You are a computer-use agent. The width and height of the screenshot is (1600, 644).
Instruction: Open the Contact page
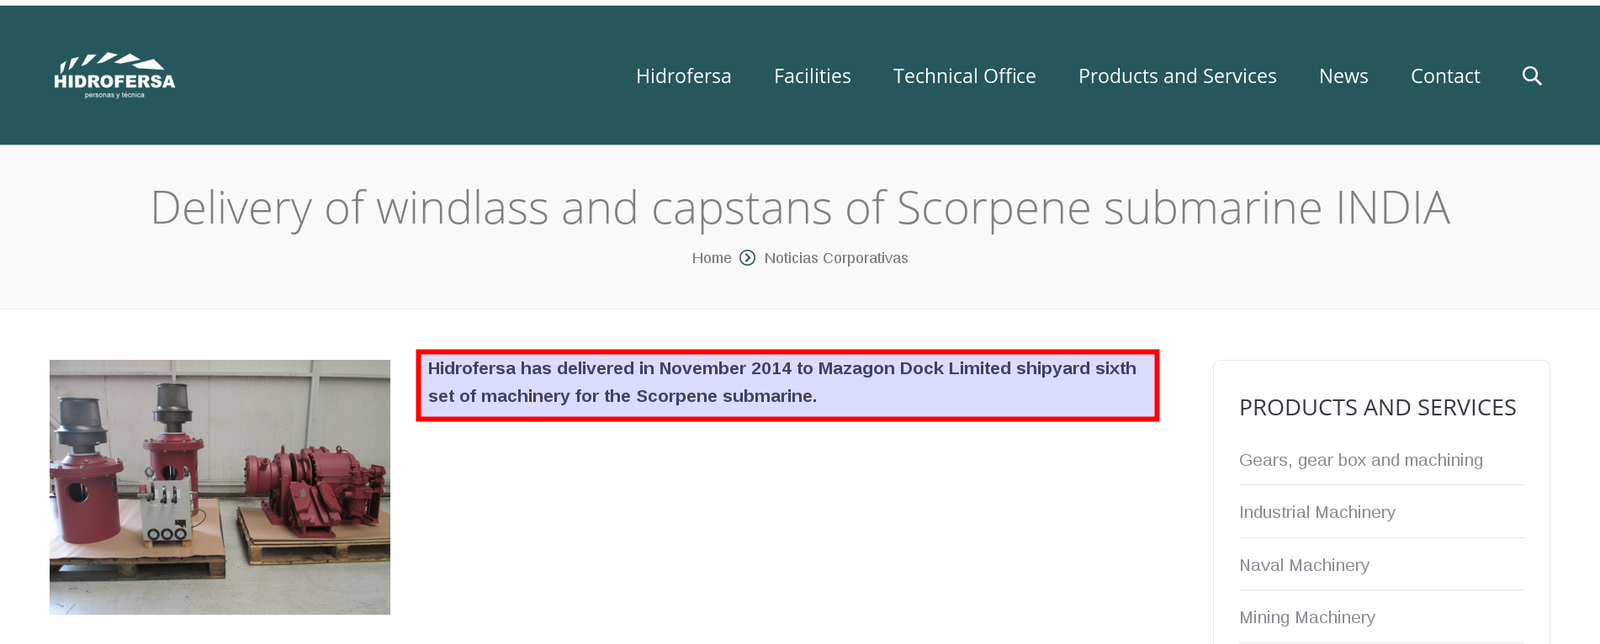(1445, 76)
